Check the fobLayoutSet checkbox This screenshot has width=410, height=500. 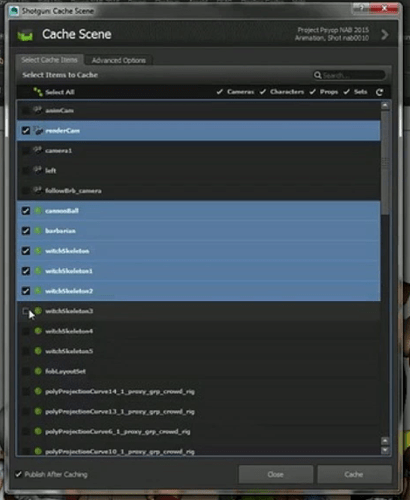(26, 371)
